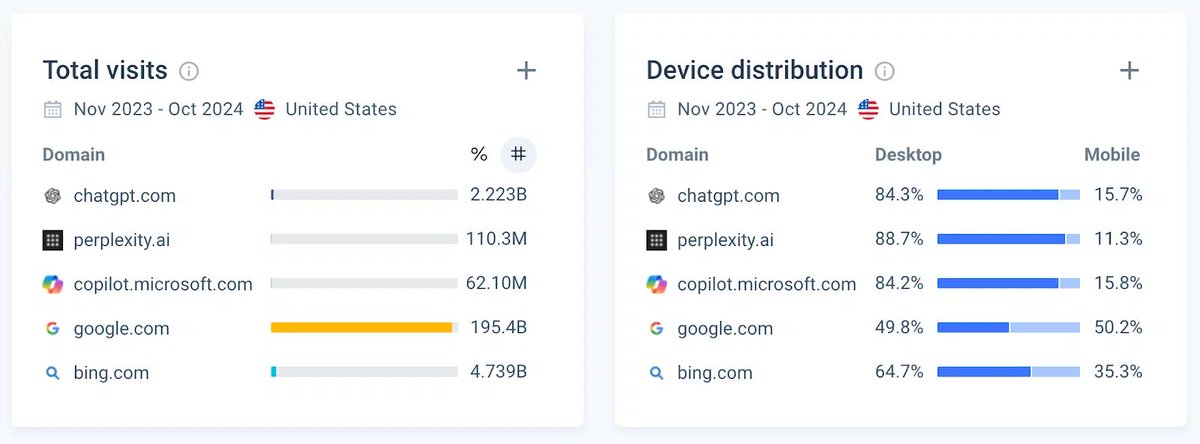Screen dimensions: 1200x444
Task: Click the plus icon on Device distribution card
Action: 1129,70
